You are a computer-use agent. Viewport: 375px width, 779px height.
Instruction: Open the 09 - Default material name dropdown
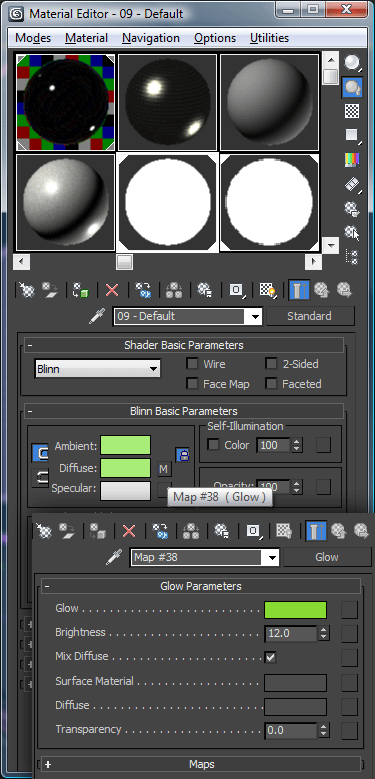[x=188, y=316]
